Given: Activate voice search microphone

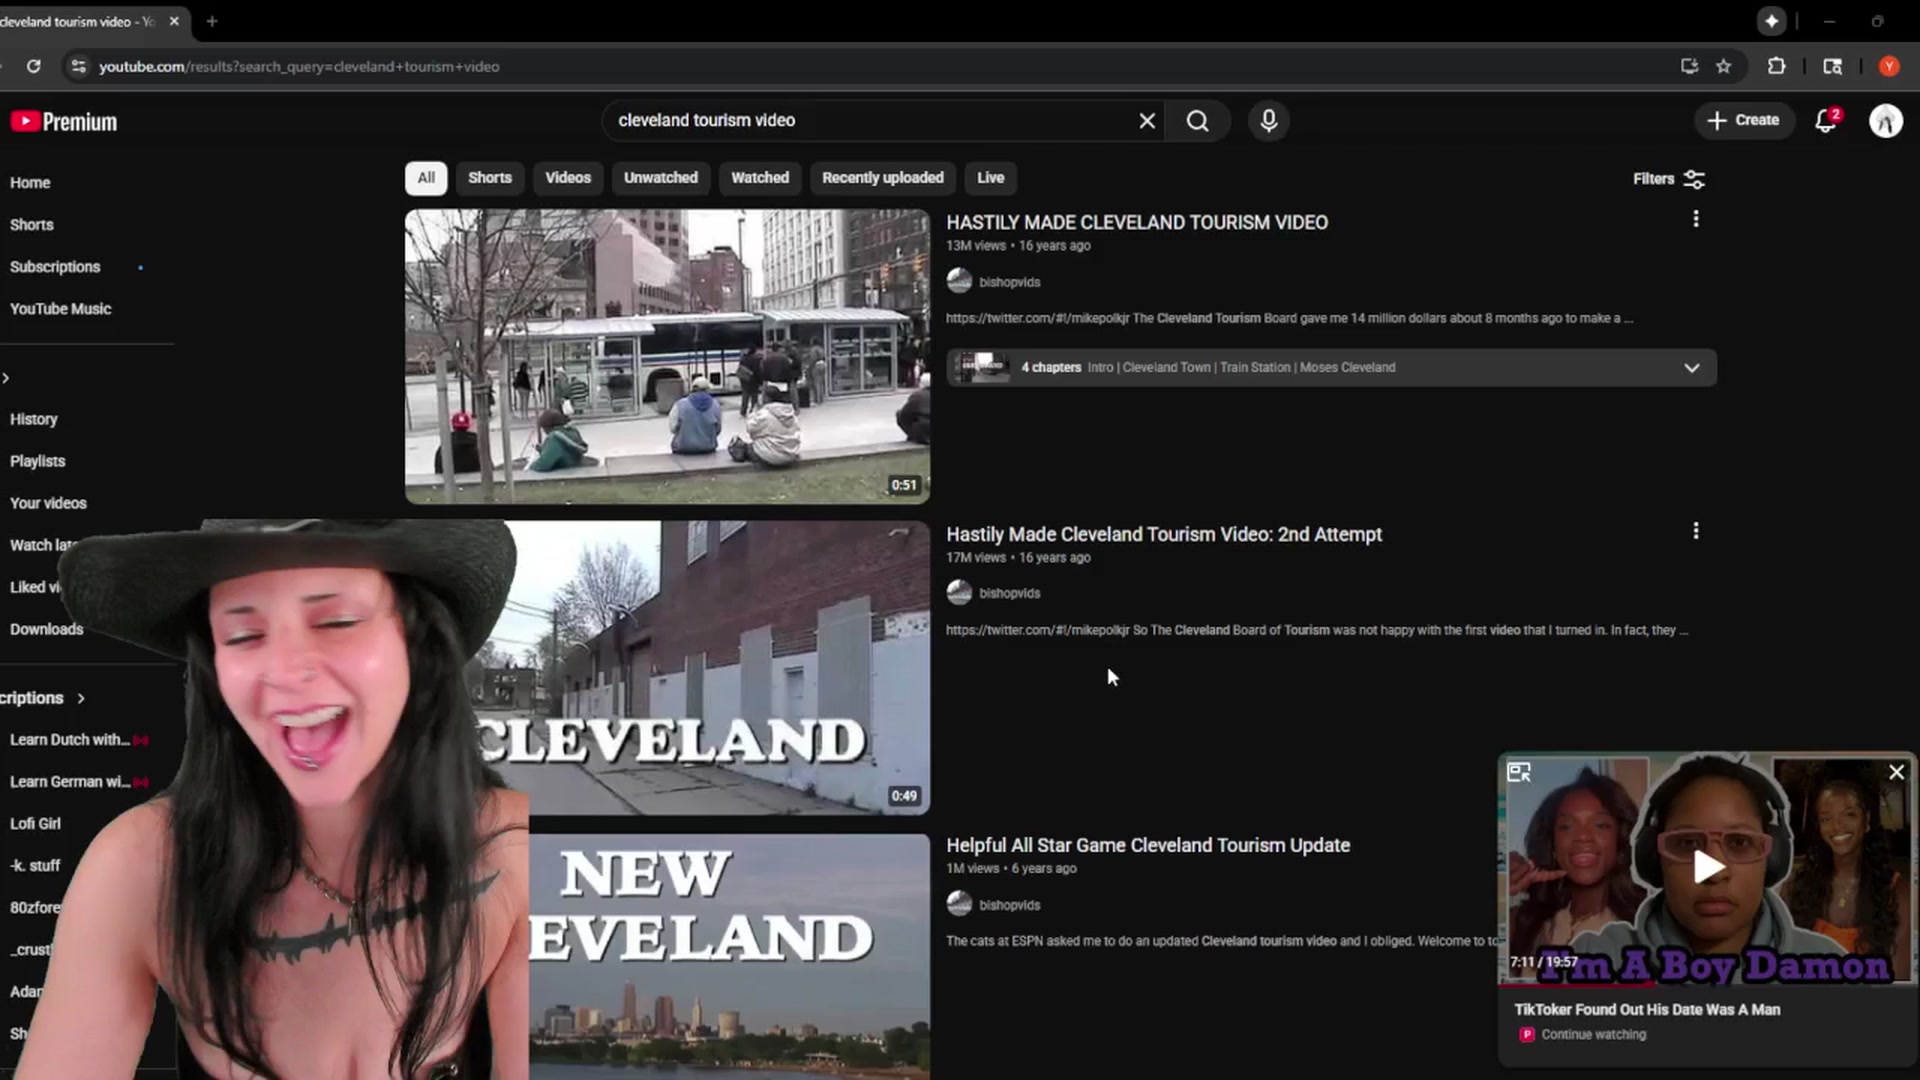Looking at the screenshot, I should (x=1268, y=121).
